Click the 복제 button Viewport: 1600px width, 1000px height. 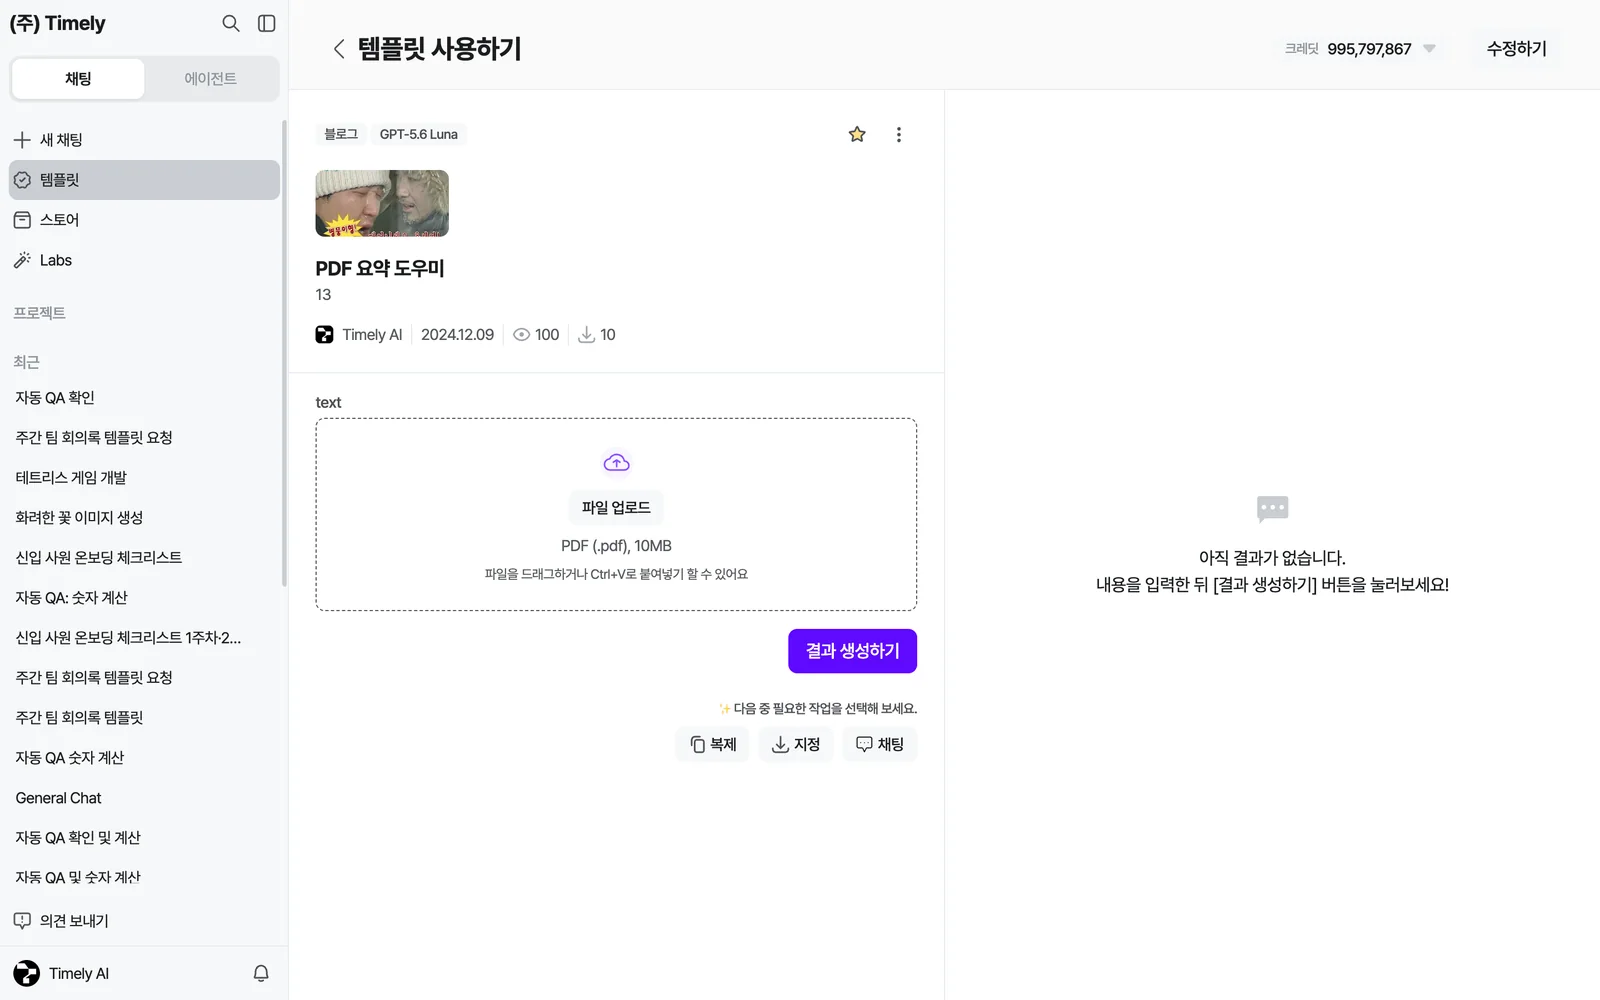coord(713,744)
